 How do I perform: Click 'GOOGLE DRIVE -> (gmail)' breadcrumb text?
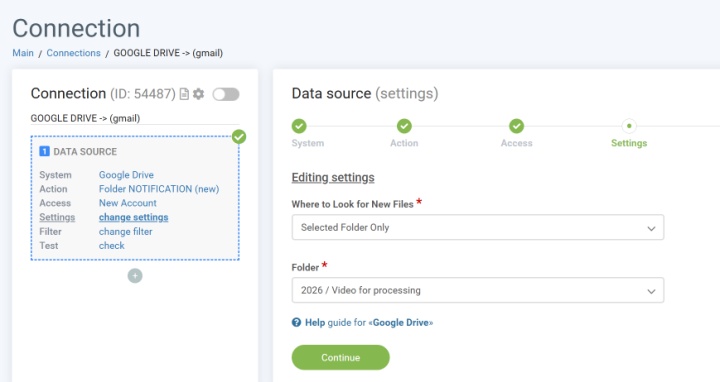pyautogui.click(x=168, y=53)
